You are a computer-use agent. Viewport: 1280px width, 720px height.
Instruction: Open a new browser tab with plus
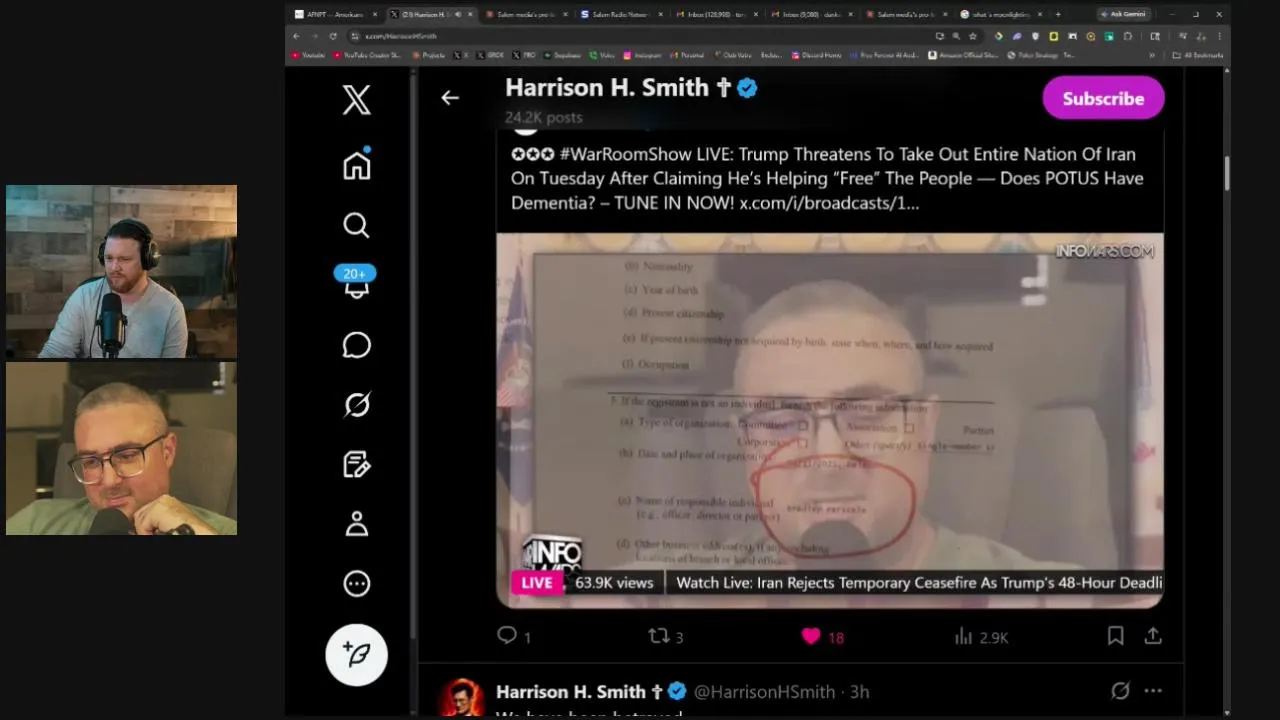[1058, 14]
